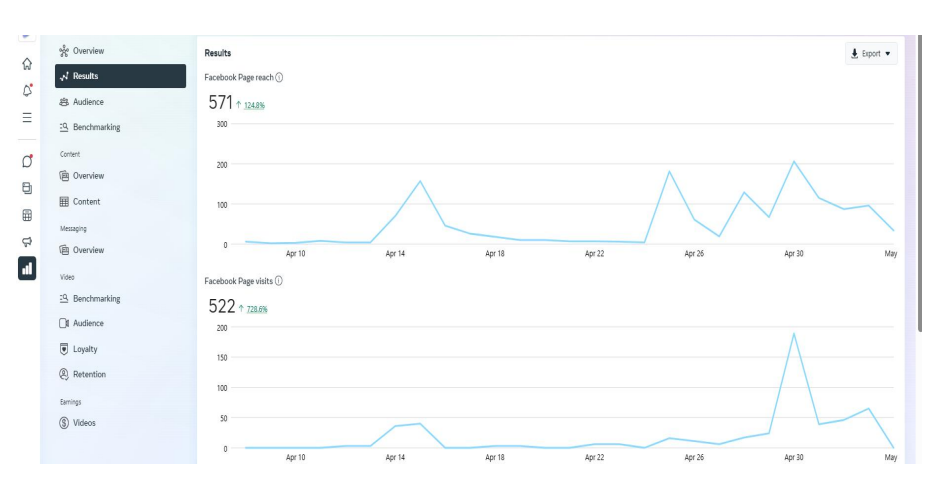Select Results in the sidebar
Viewport: 940px width, 500px height.
click(120, 76)
